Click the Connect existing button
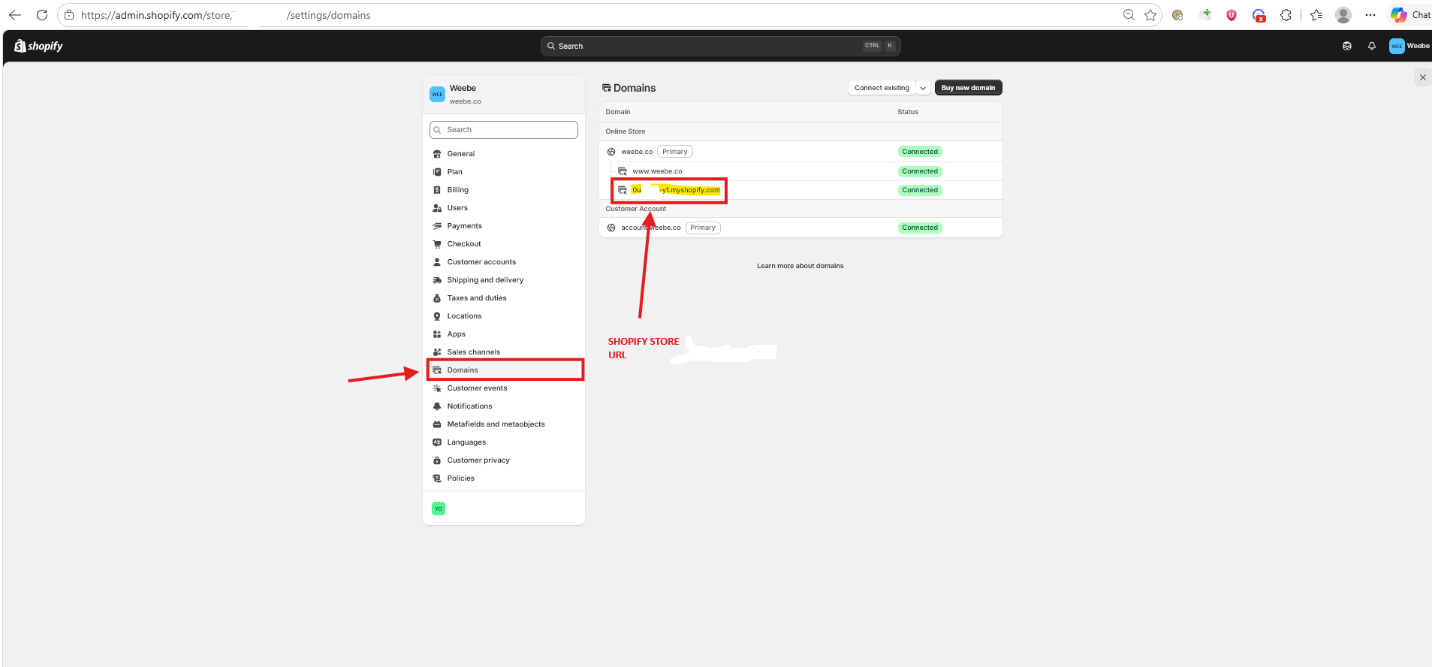 [x=881, y=88]
